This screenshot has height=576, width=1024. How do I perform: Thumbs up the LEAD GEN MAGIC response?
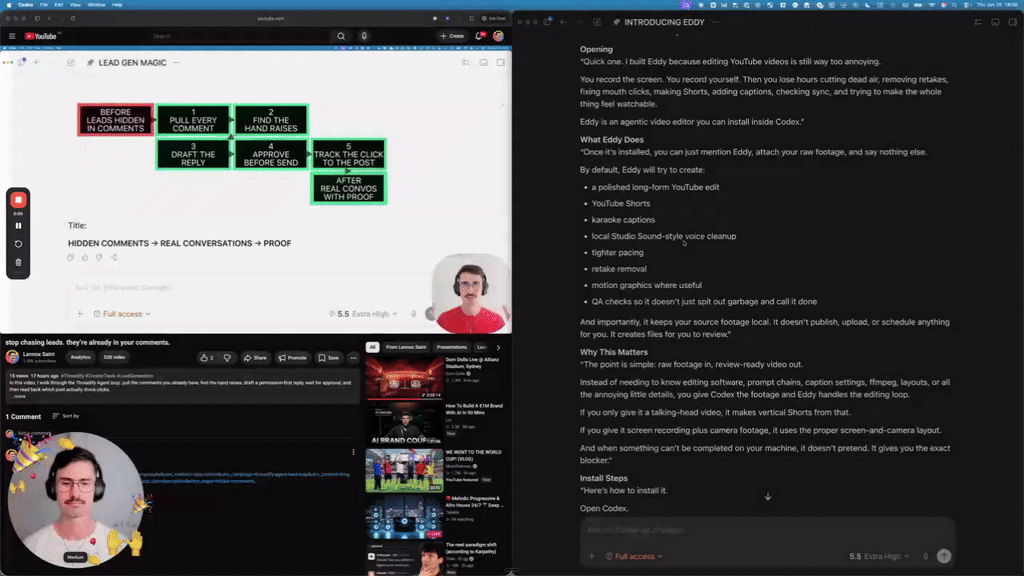click(x=85, y=257)
